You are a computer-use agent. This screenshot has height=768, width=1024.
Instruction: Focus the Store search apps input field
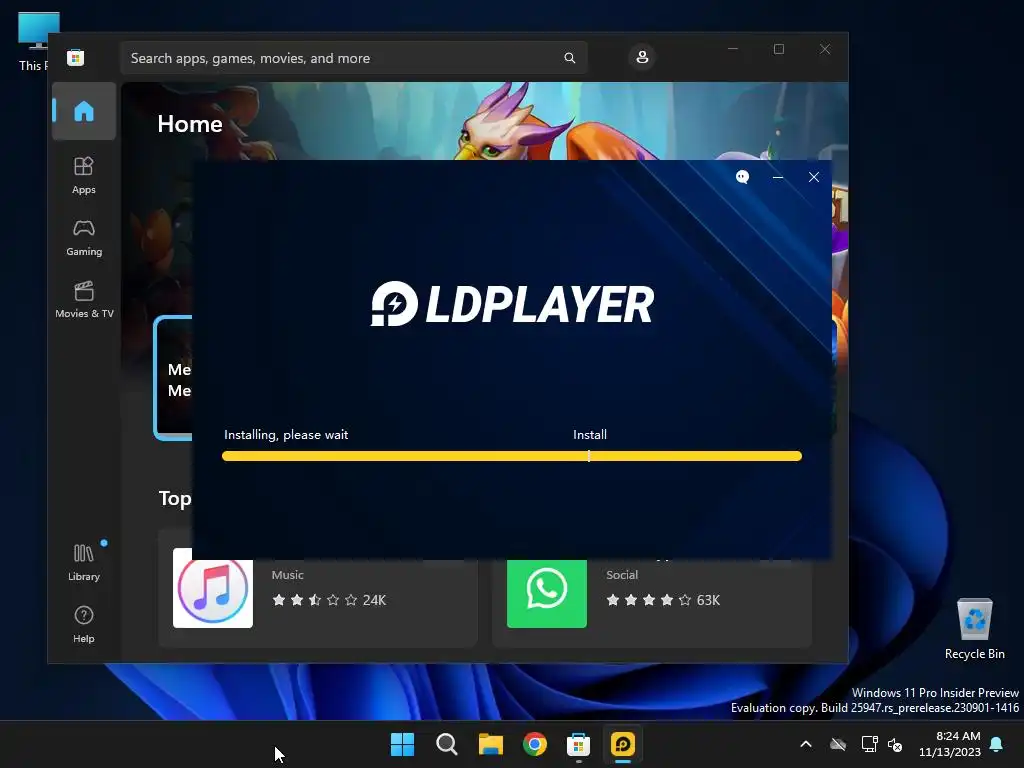(x=353, y=58)
